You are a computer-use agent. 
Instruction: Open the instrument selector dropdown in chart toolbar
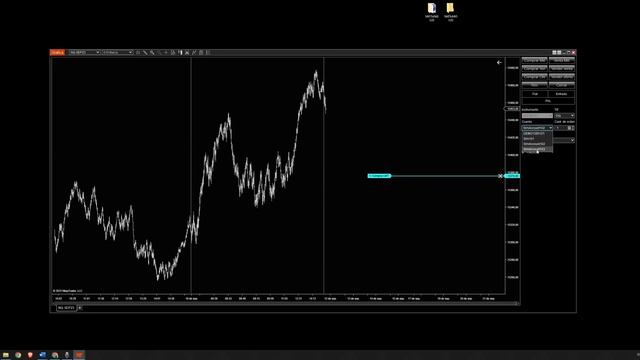pos(84,52)
